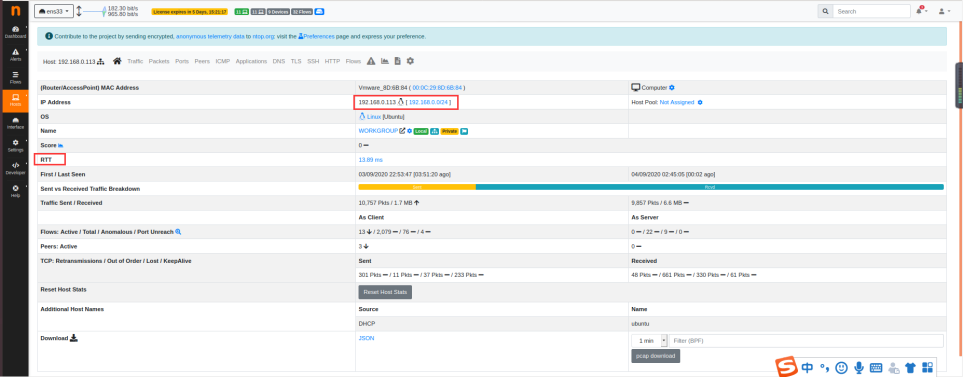Click network map icon beside Host 192.168.0.113

[x=100, y=61]
